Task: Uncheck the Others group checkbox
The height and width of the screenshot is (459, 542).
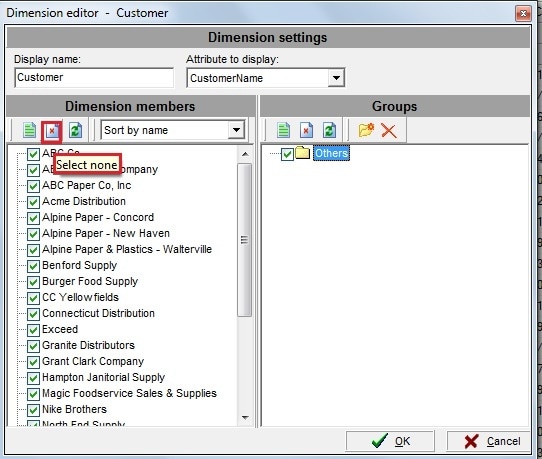Action: tap(287, 154)
